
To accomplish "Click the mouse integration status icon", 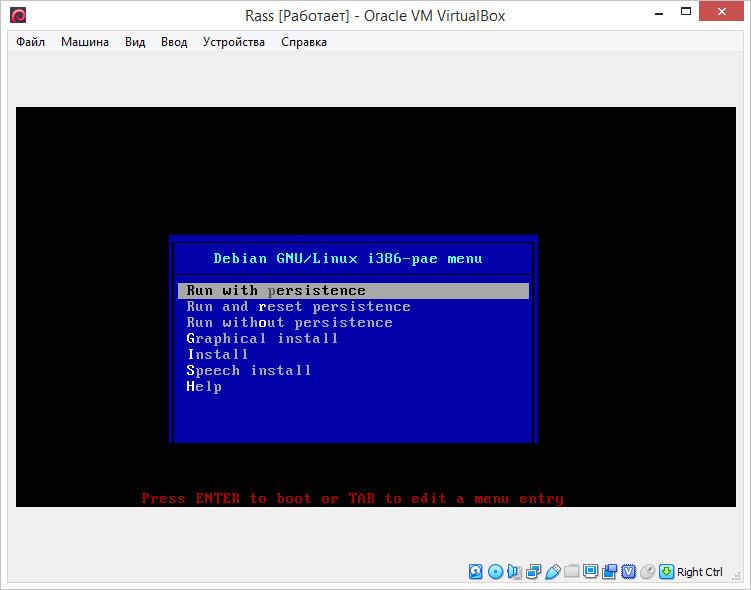I will pos(648,571).
